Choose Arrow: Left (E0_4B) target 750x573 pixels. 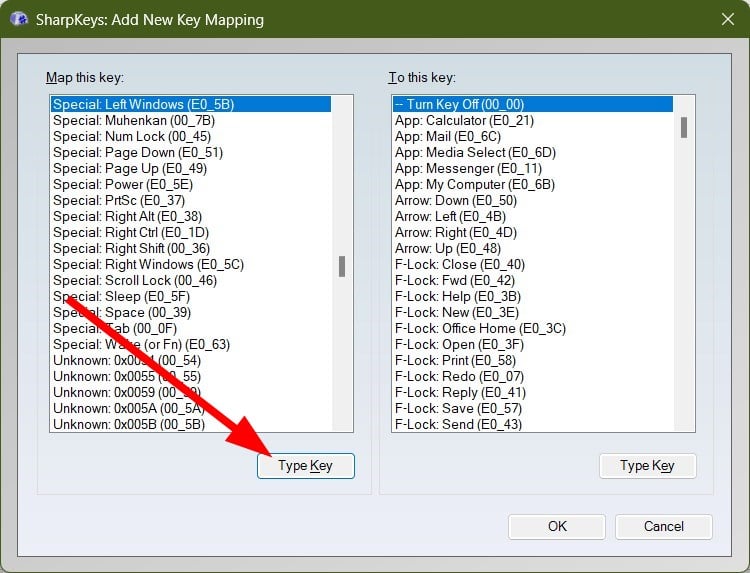tap(533, 217)
